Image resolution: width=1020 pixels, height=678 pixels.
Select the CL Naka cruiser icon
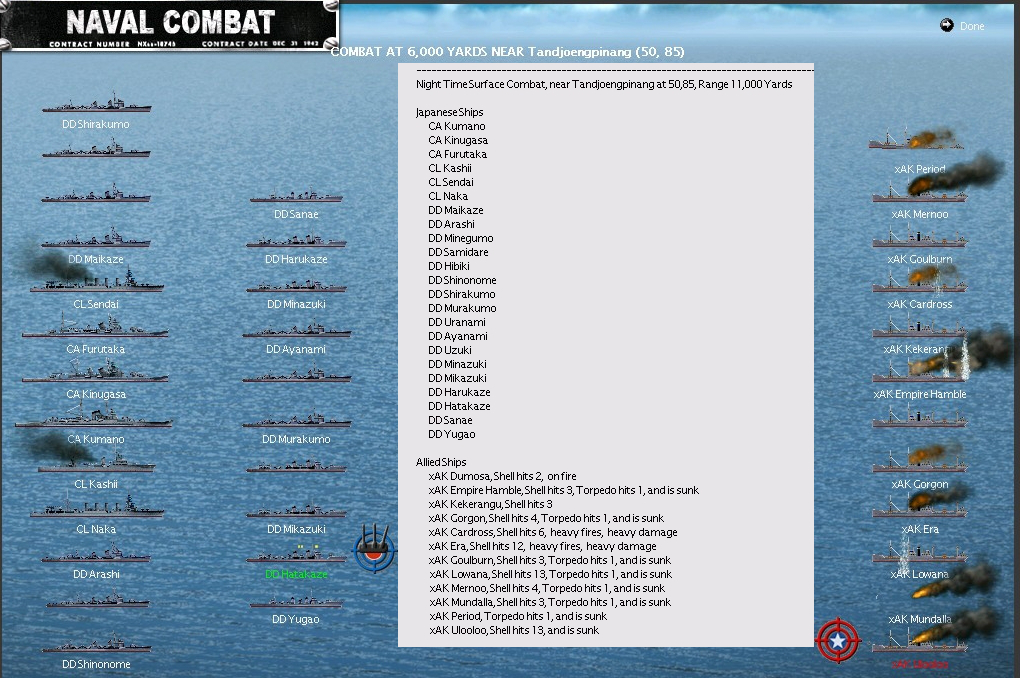point(96,506)
